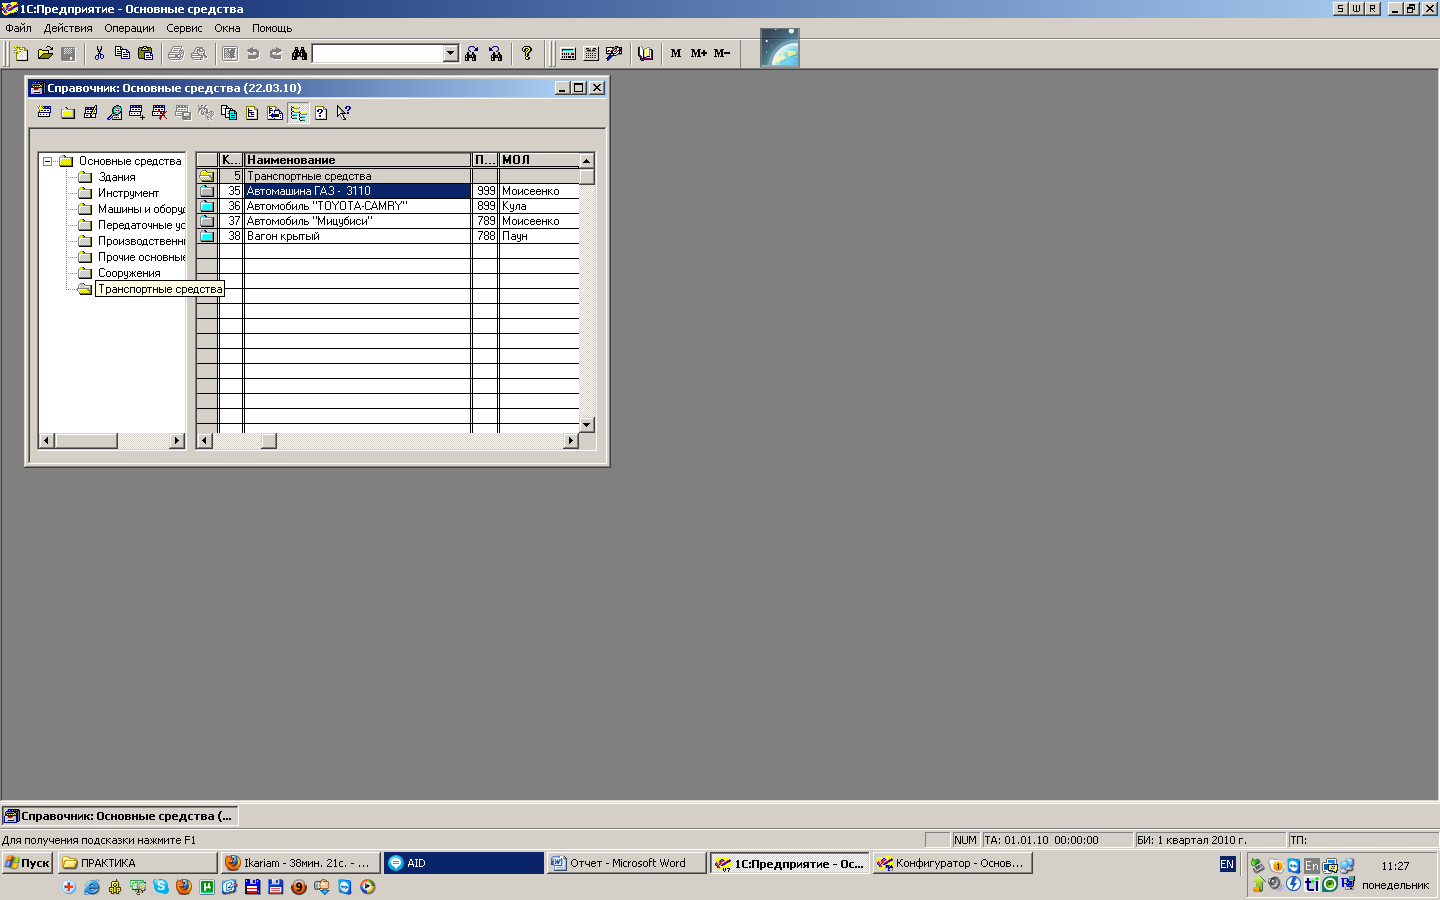The height and width of the screenshot is (900, 1440).
Task: Open the Помощь menu
Action: (272, 28)
